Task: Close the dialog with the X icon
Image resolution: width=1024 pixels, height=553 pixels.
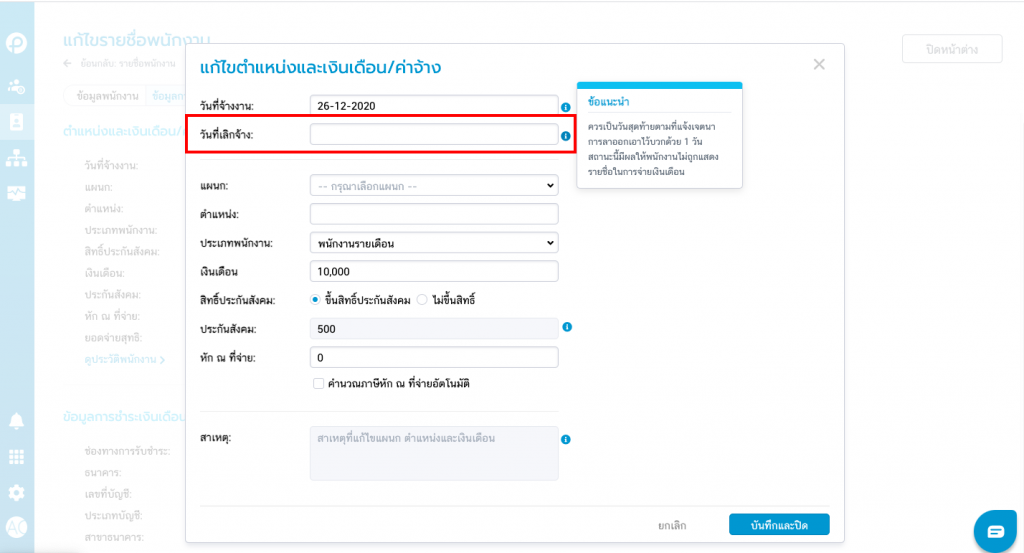Action: point(819,64)
